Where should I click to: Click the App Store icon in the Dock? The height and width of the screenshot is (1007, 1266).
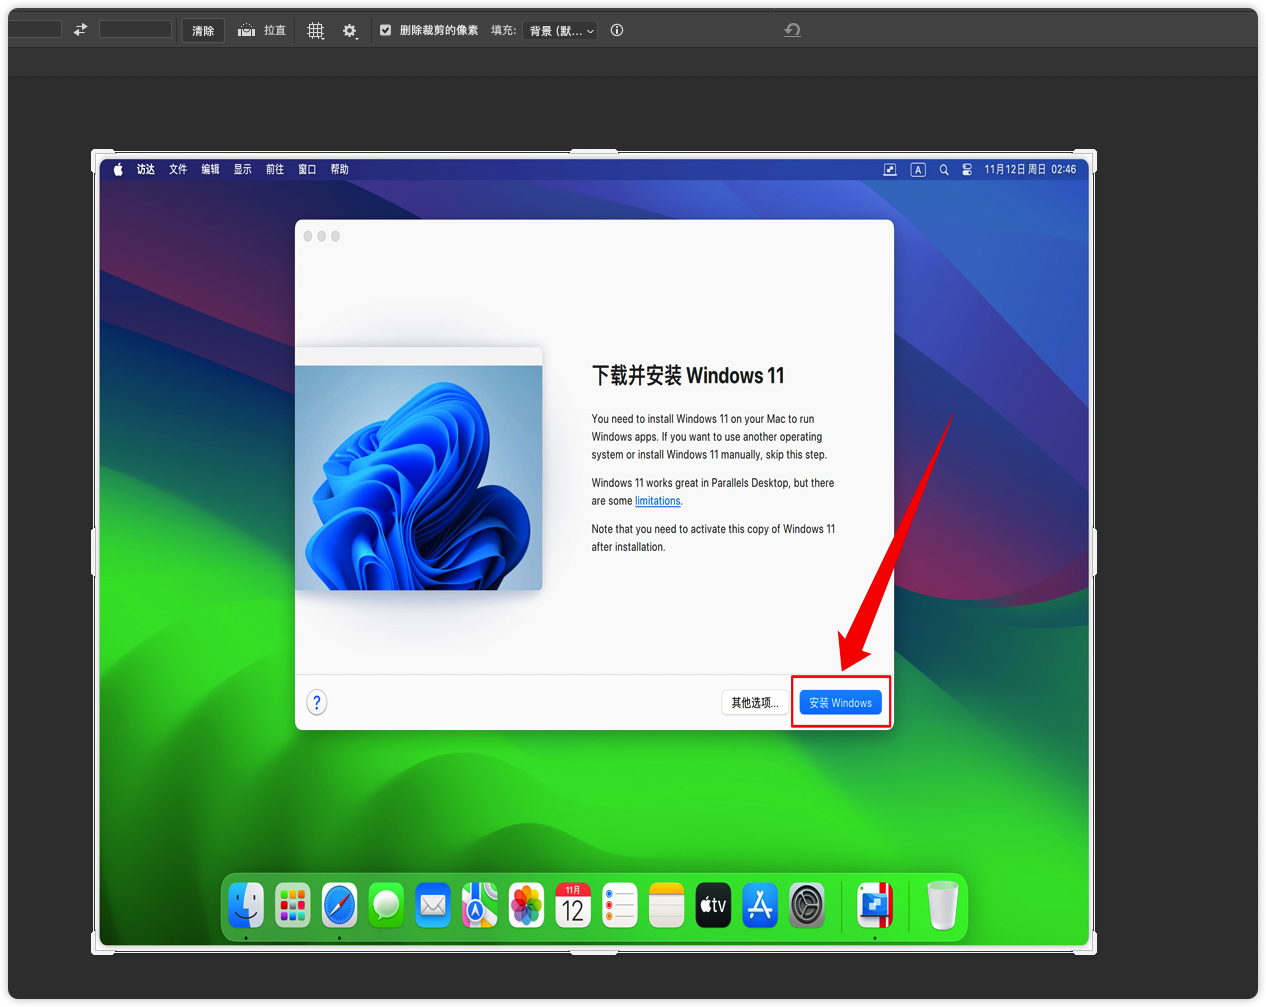(760, 906)
